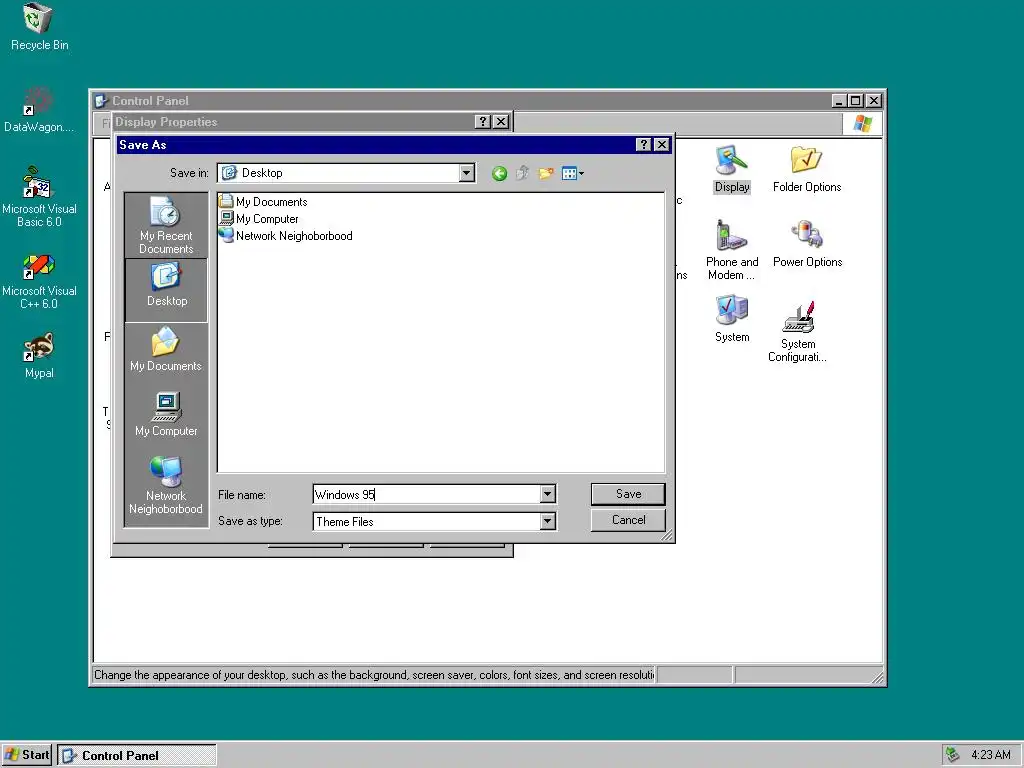Create a new folder with toolbar icon
1024x768 pixels.
point(545,173)
